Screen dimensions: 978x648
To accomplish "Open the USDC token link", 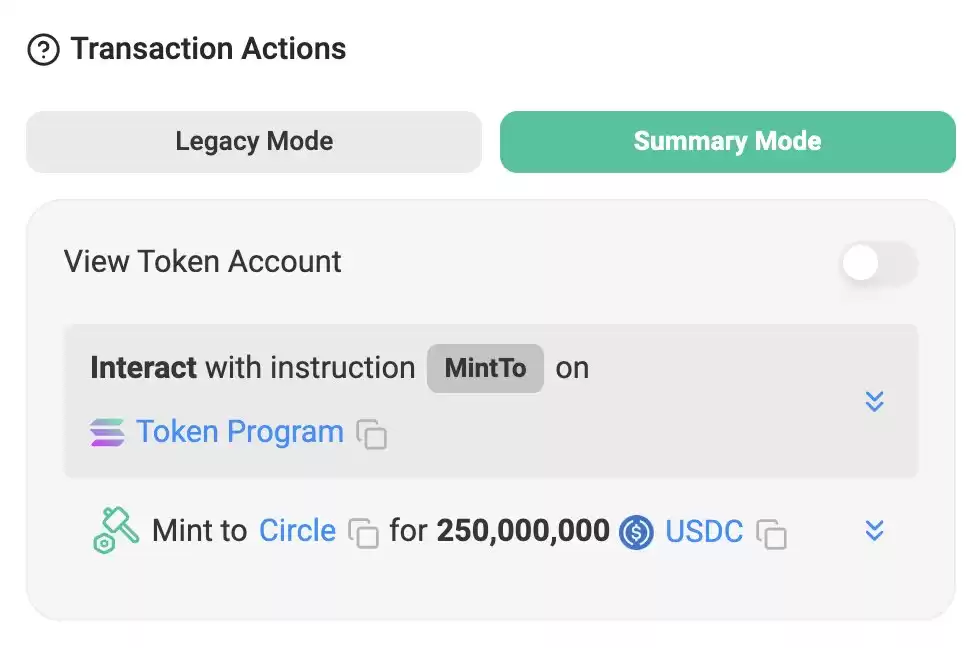I will (x=704, y=532).
